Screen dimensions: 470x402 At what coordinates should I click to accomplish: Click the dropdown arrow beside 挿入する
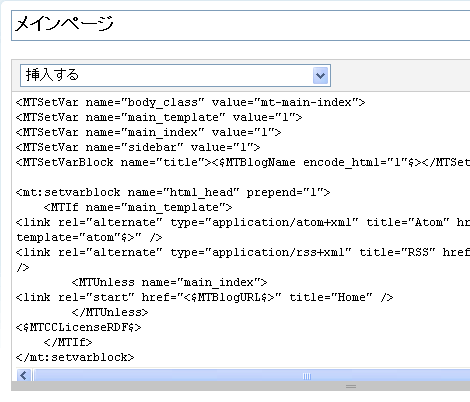pos(321,75)
